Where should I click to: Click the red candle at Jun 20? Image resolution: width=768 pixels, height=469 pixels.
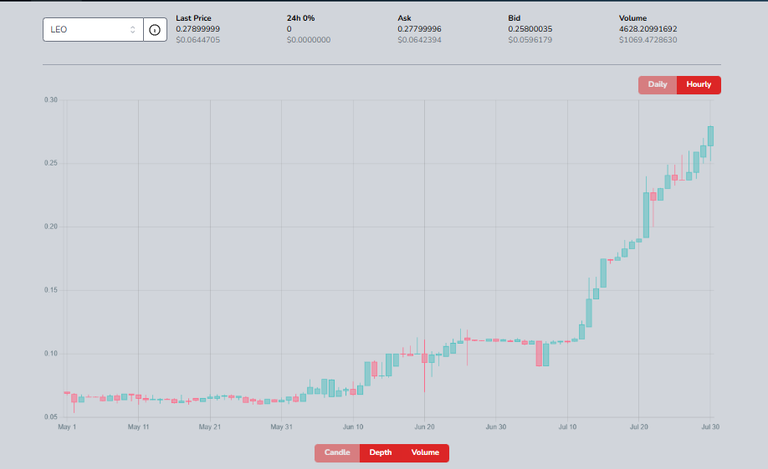click(424, 358)
